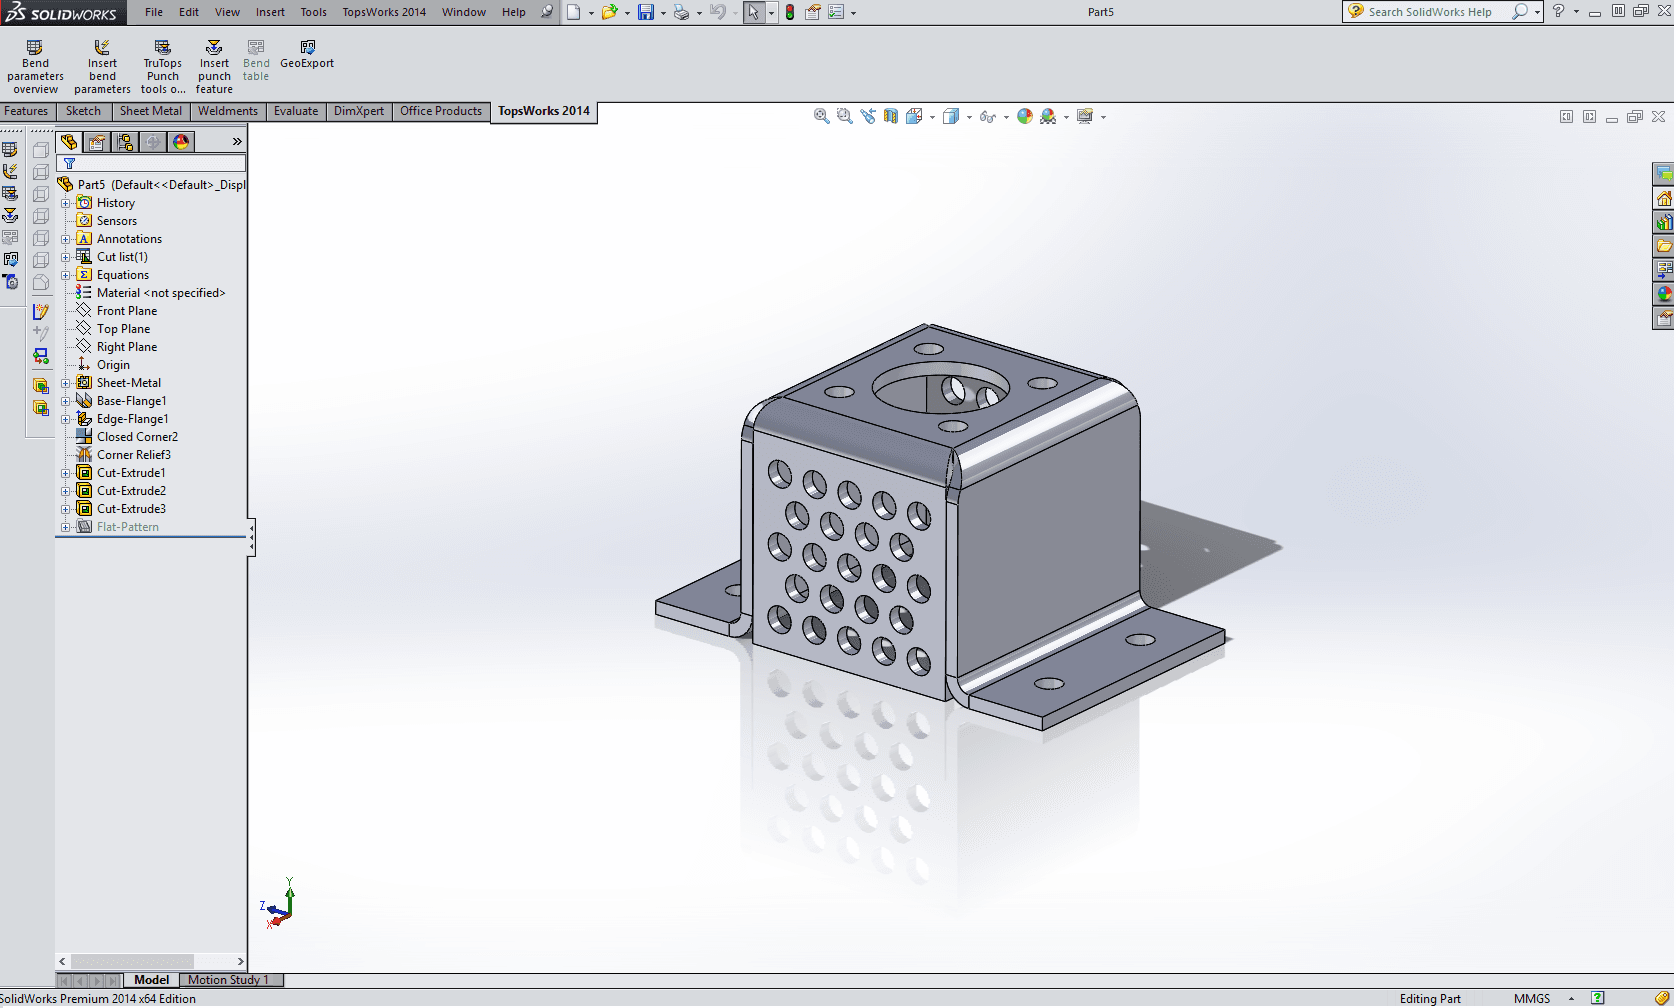Click Insert punch feature icon
1676x1008 pixels.
click(214, 67)
